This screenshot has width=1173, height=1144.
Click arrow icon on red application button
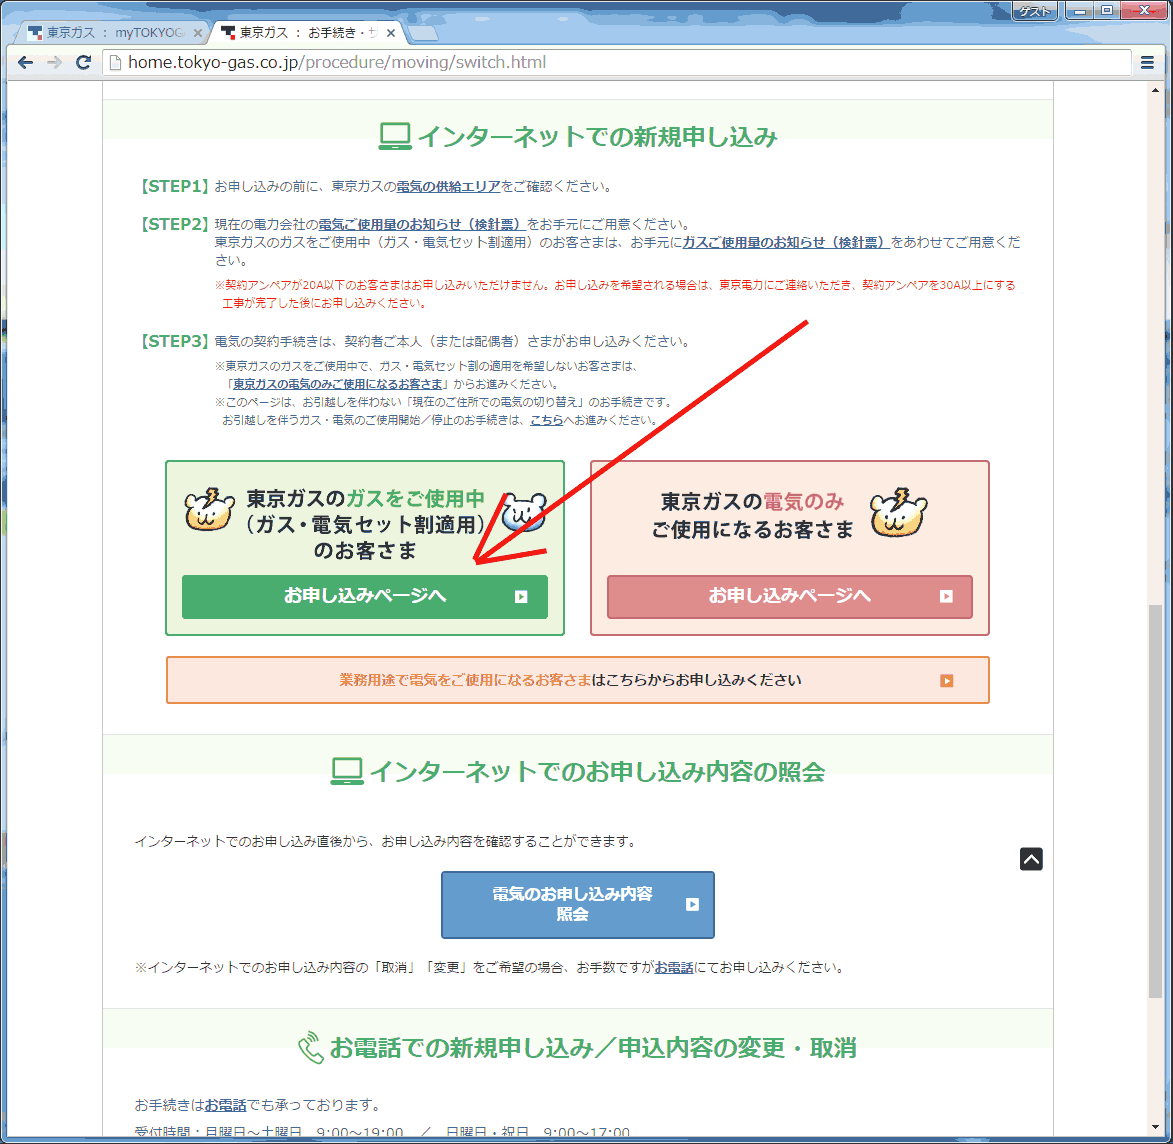point(946,596)
